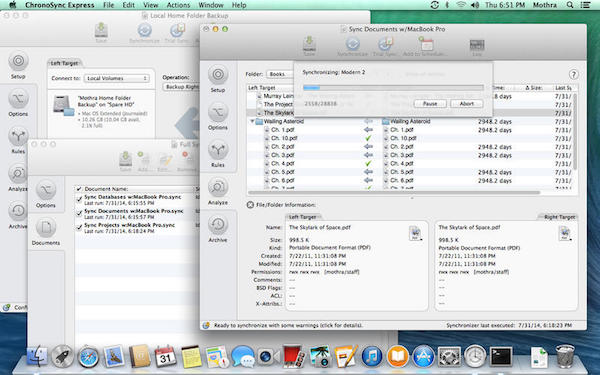Viewport: 600px width, 375px height.
Task: Open the Actions menu
Action: (x=178, y=5)
